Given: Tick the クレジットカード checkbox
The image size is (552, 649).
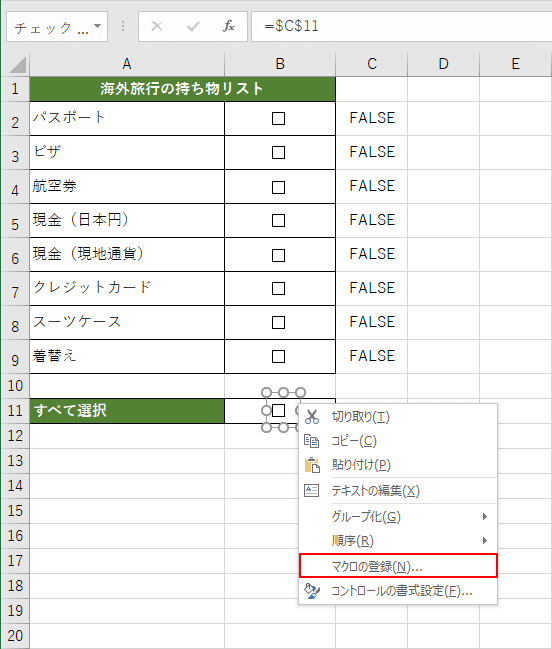Looking at the screenshot, I should (x=278, y=288).
